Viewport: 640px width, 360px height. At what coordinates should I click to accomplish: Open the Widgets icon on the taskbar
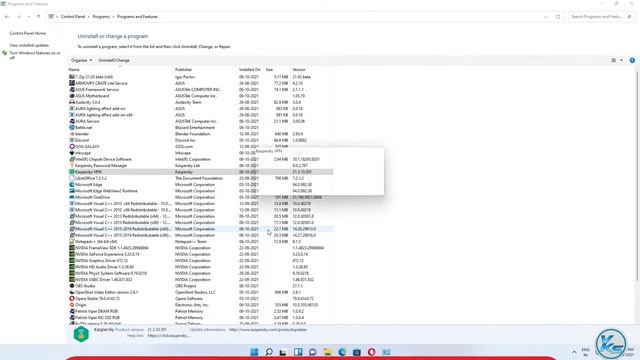[x=298, y=352]
